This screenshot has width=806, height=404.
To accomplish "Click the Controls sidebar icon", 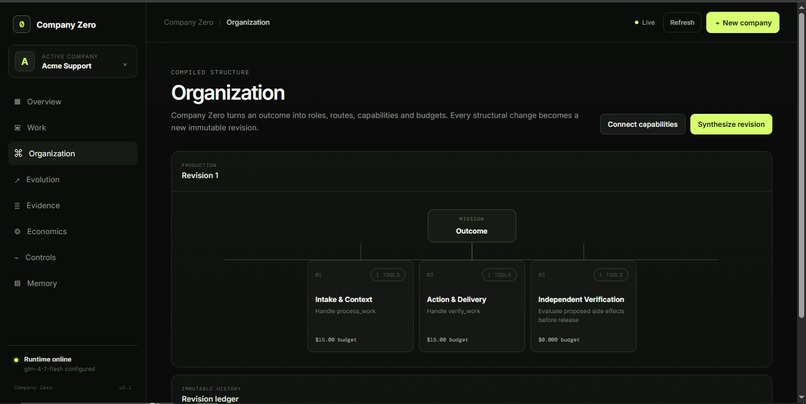I will (x=16, y=258).
